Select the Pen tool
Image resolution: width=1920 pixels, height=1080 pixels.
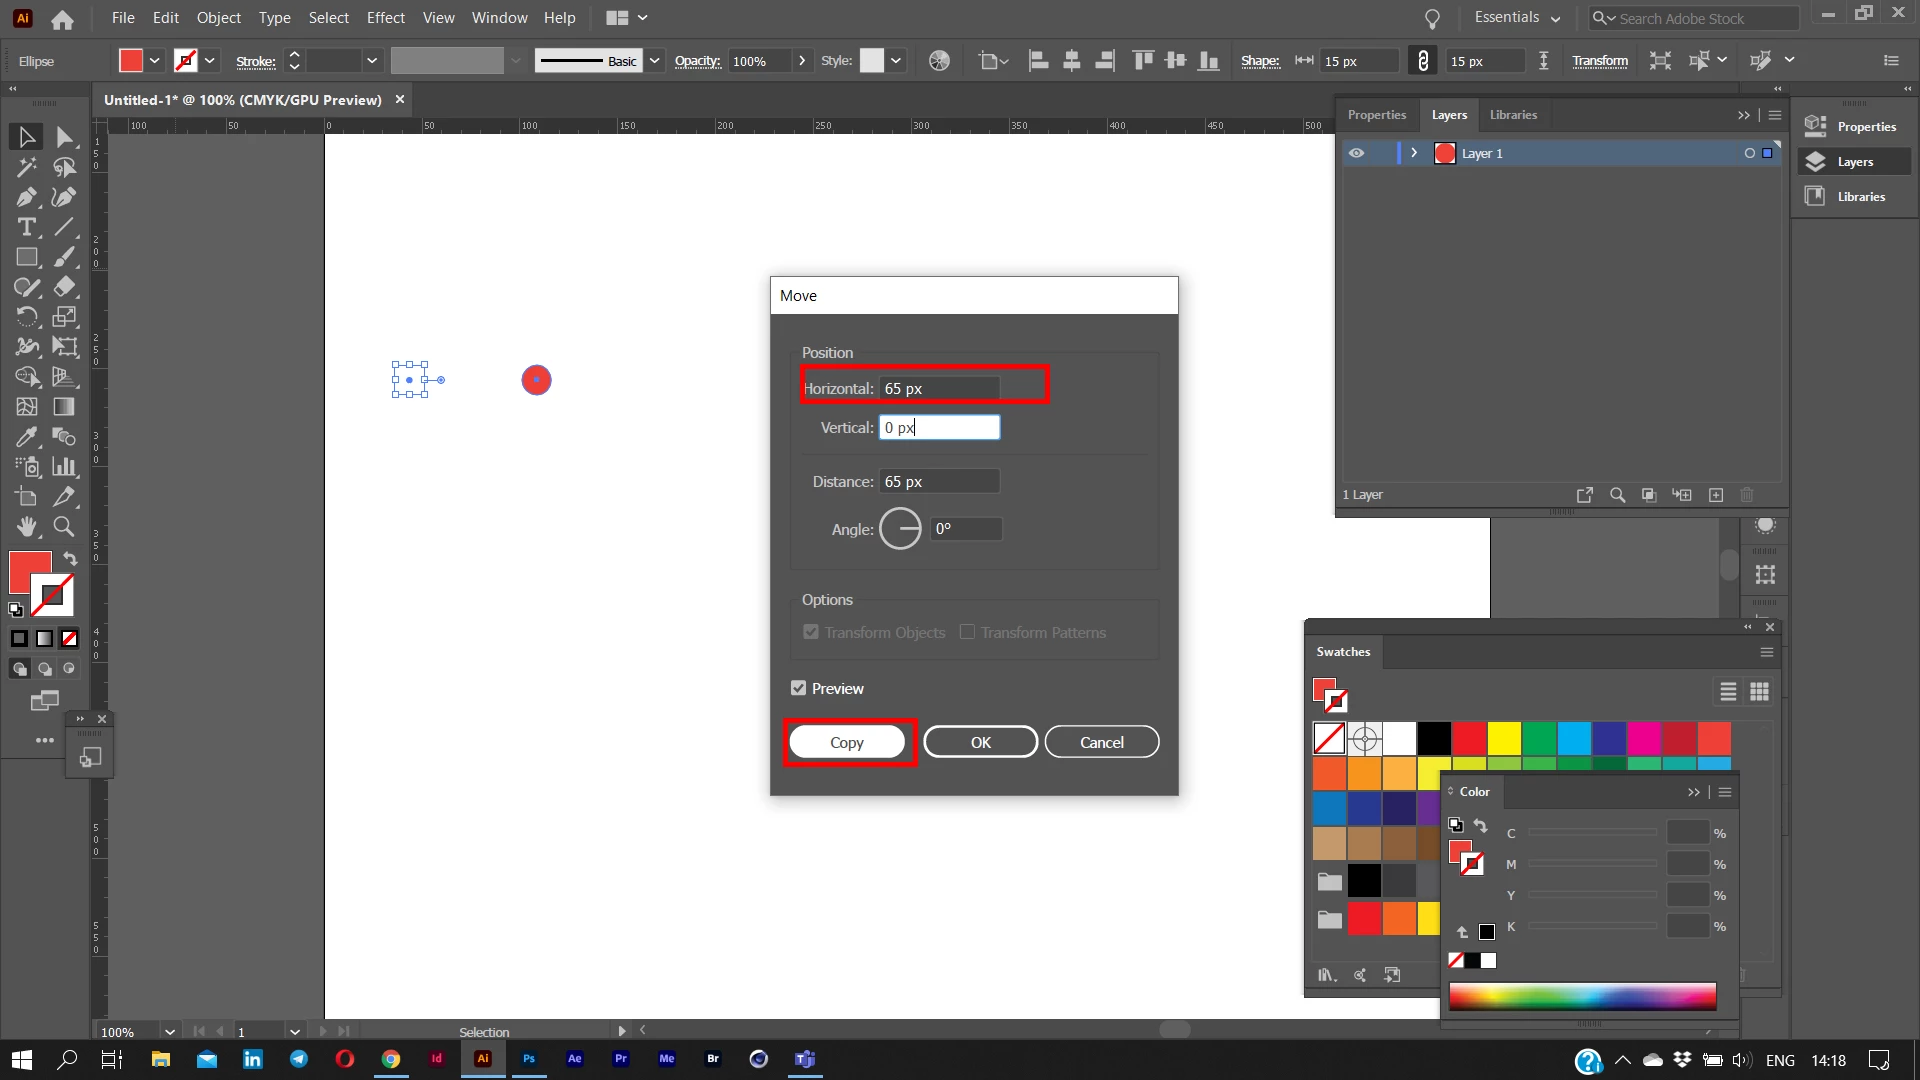pyautogui.click(x=26, y=197)
